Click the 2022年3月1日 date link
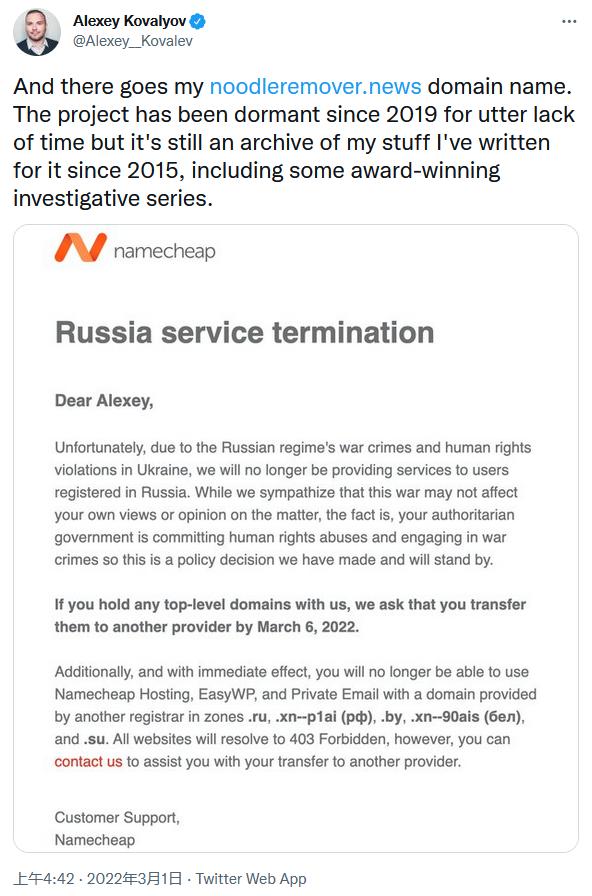The image size is (592, 896). (x=134, y=878)
